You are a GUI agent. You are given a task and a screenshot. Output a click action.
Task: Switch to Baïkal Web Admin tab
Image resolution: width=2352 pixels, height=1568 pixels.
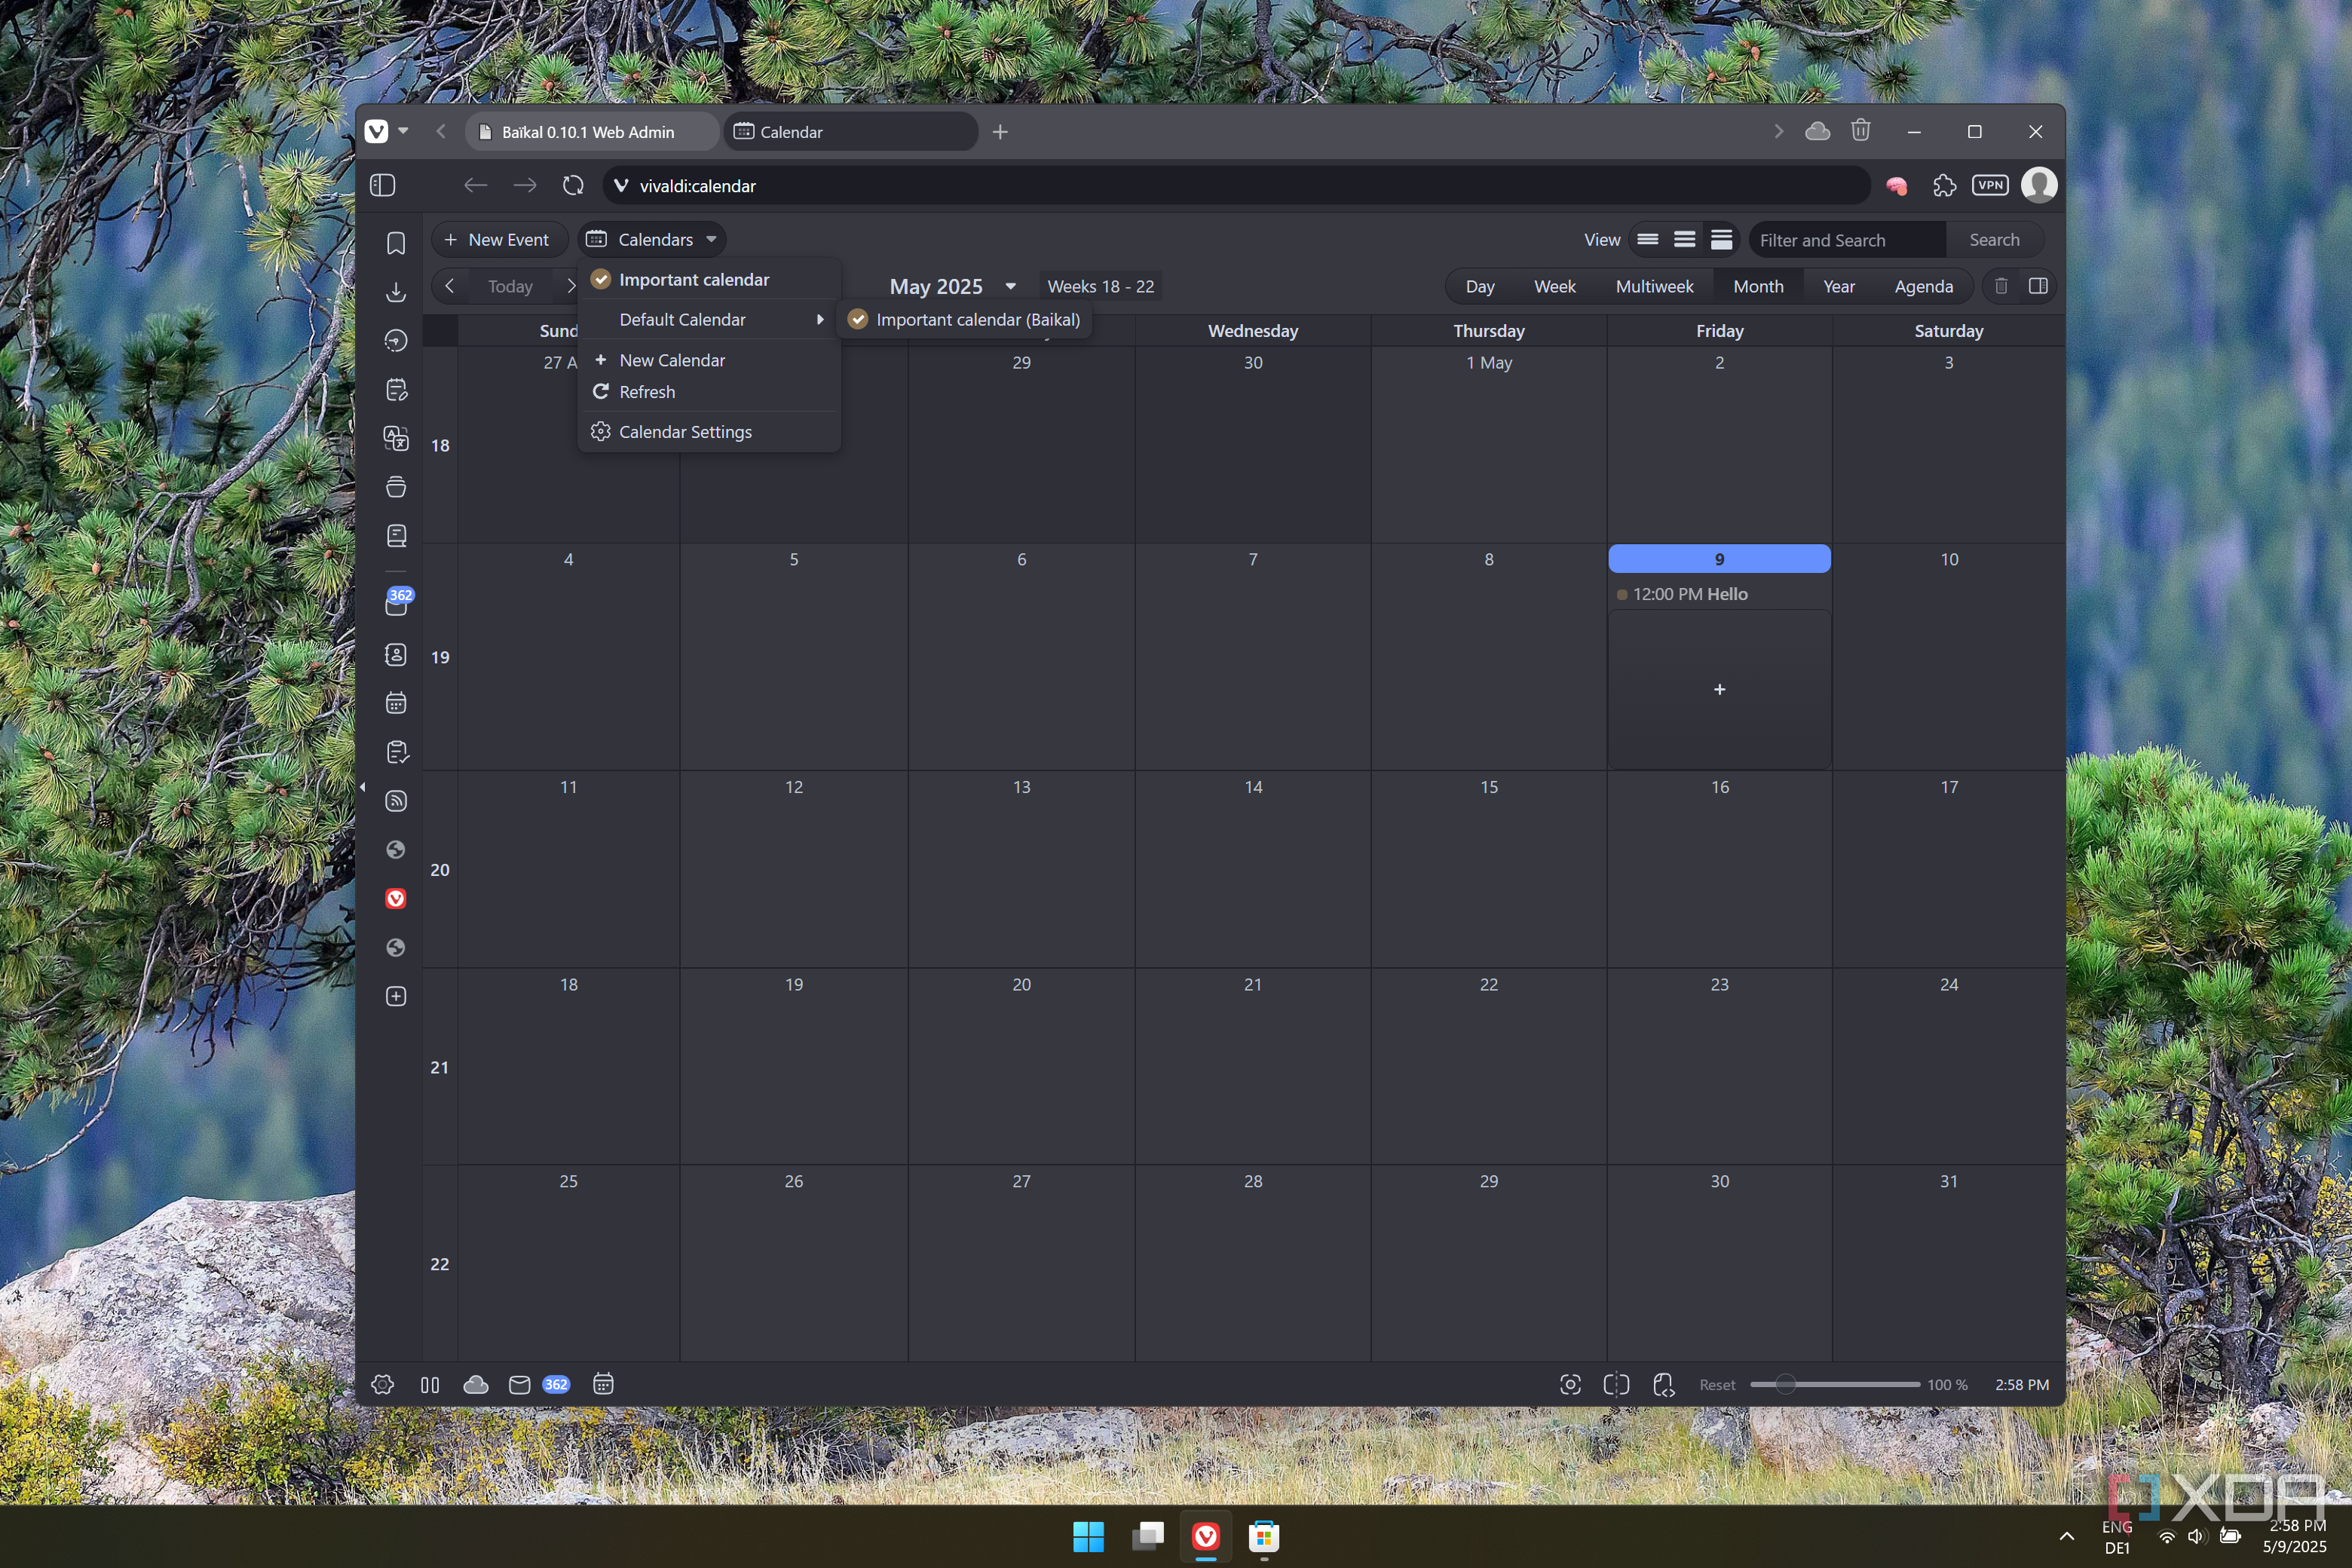[x=590, y=131]
